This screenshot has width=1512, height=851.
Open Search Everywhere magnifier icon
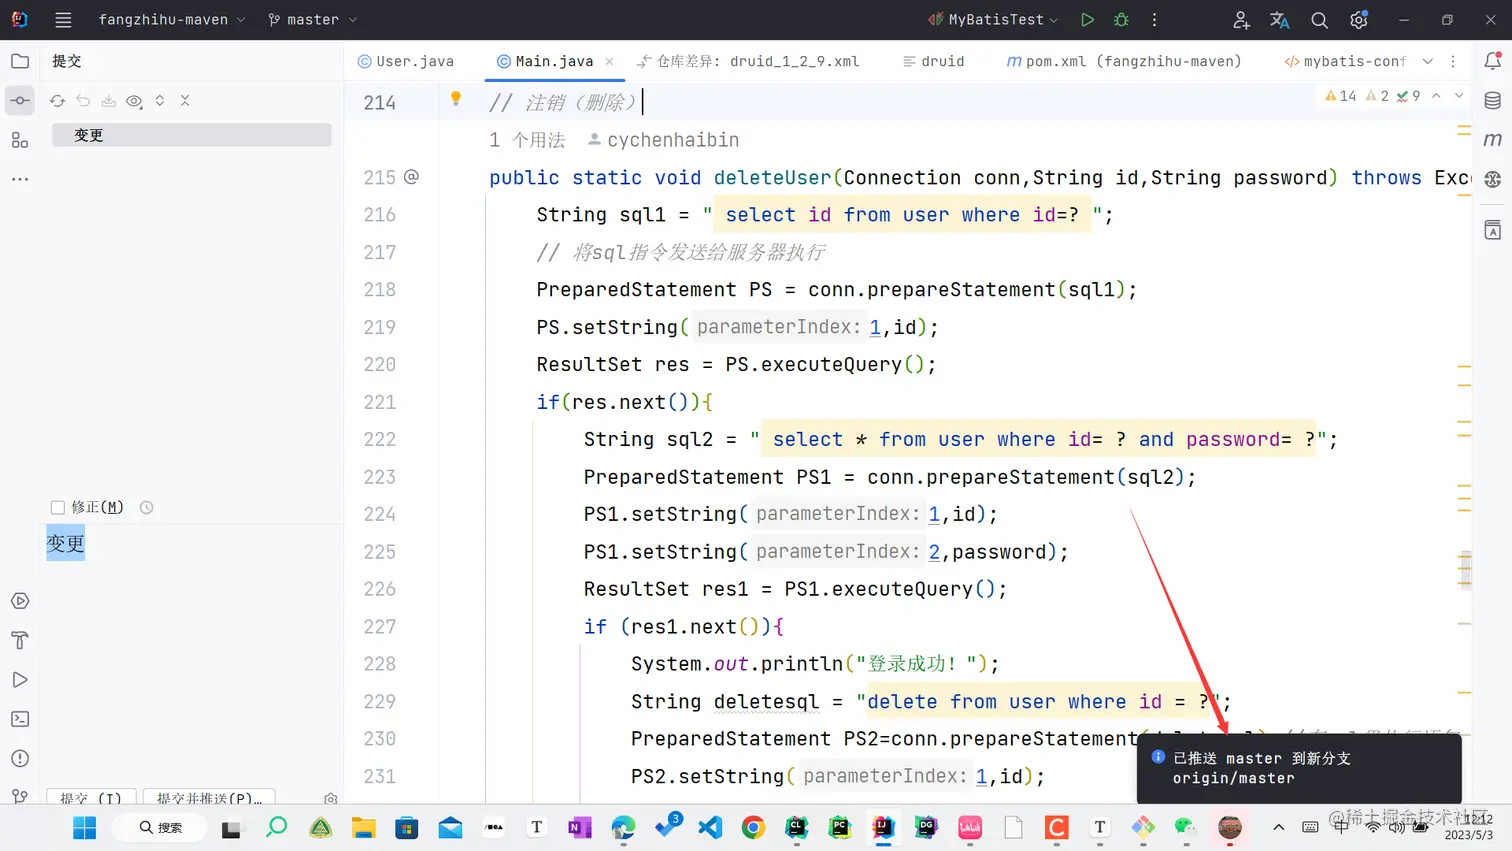[x=1319, y=20]
